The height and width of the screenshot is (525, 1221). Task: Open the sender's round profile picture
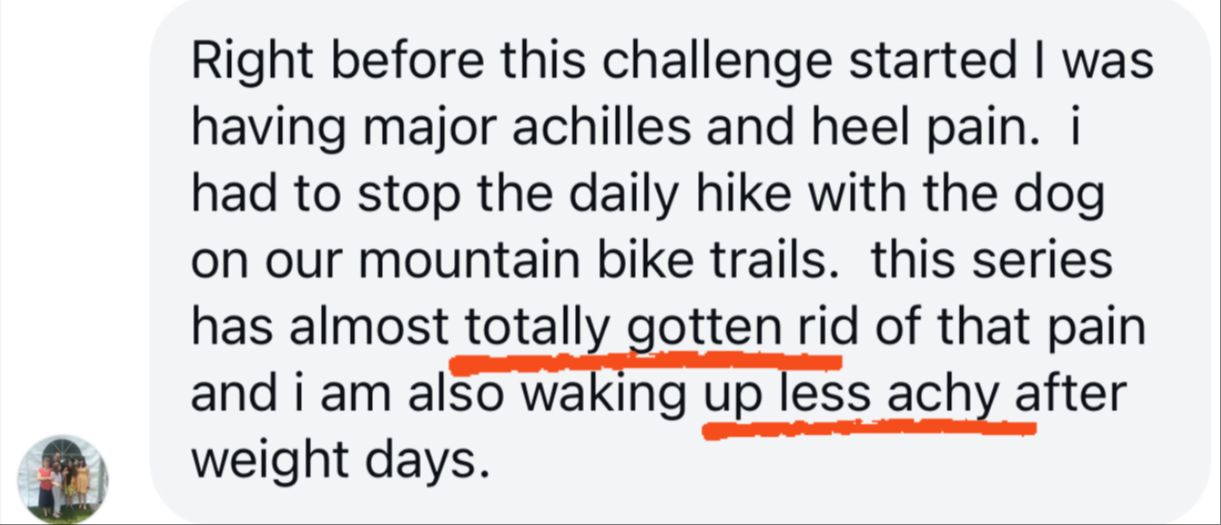pos(63,479)
